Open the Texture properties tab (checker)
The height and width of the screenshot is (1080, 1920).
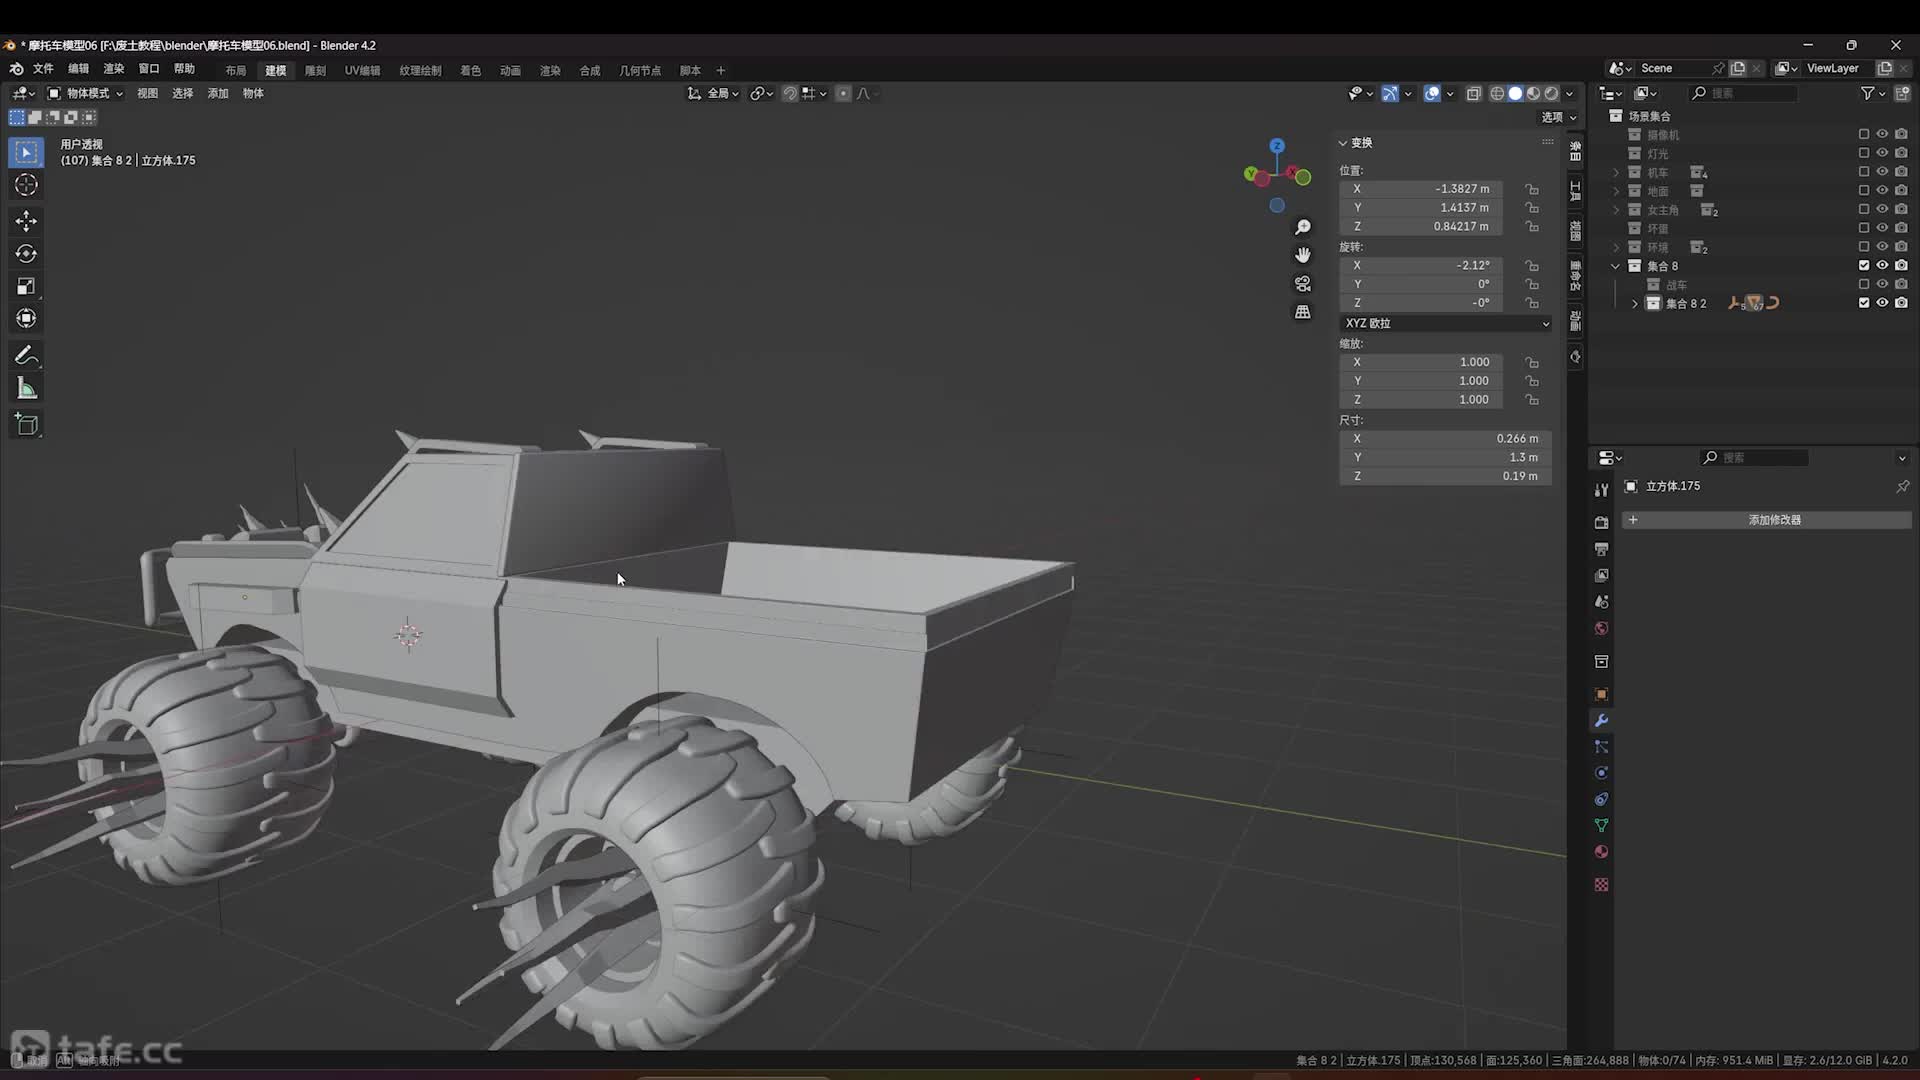click(x=1601, y=885)
